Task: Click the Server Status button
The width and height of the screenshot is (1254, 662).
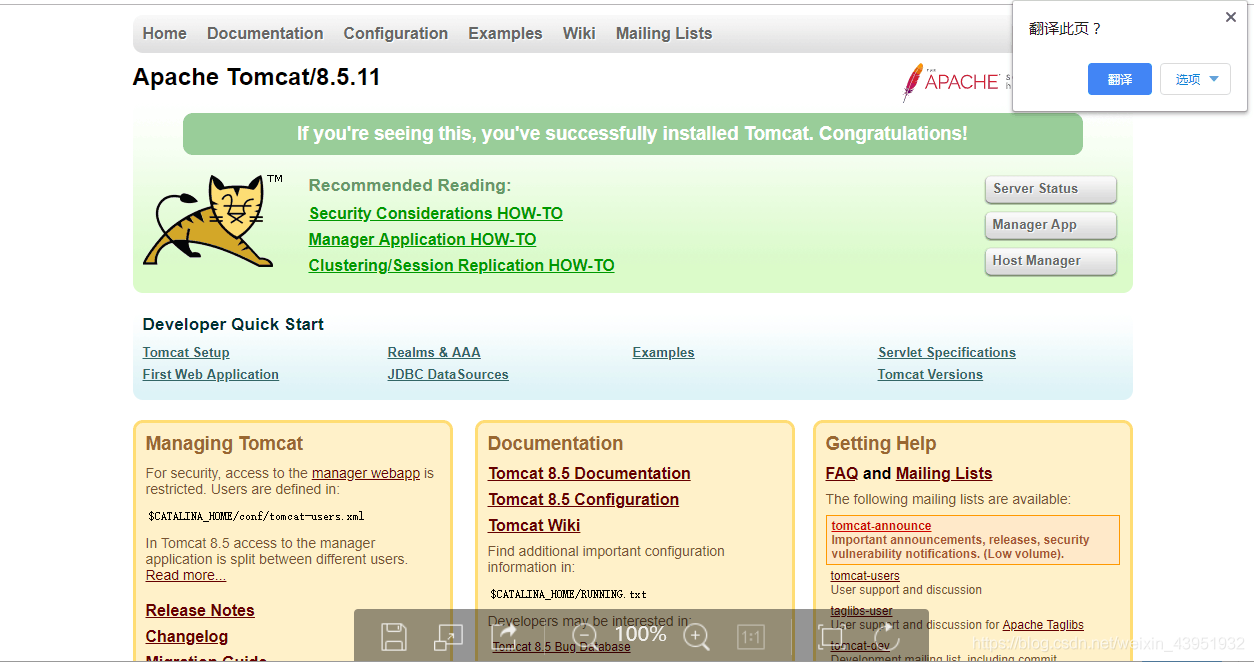Action: 1050,189
